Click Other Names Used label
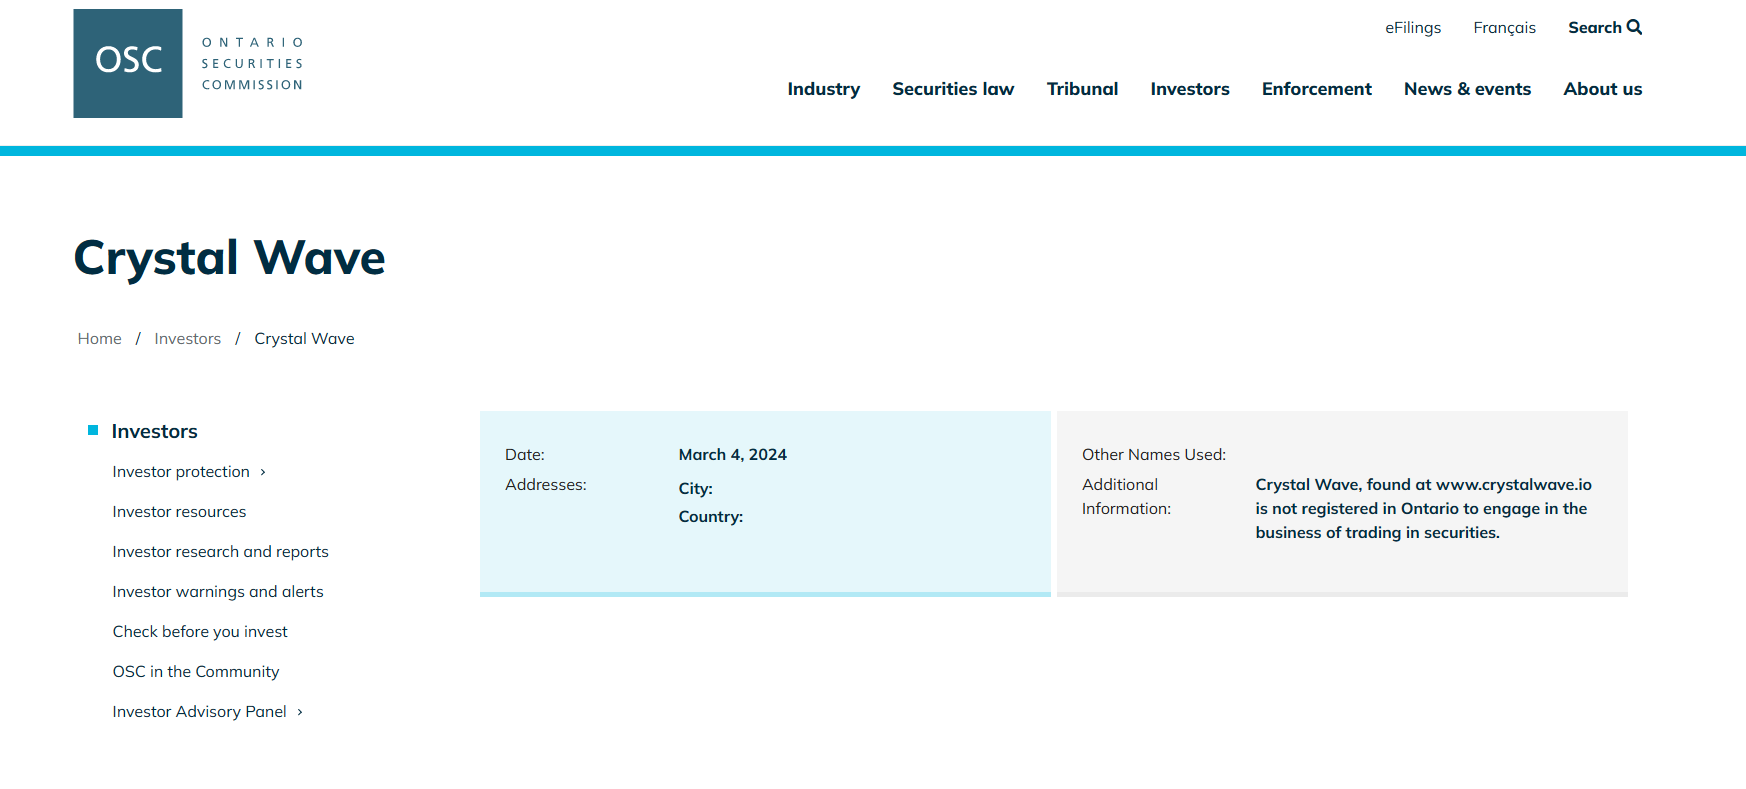 (x=1153, y=455)
